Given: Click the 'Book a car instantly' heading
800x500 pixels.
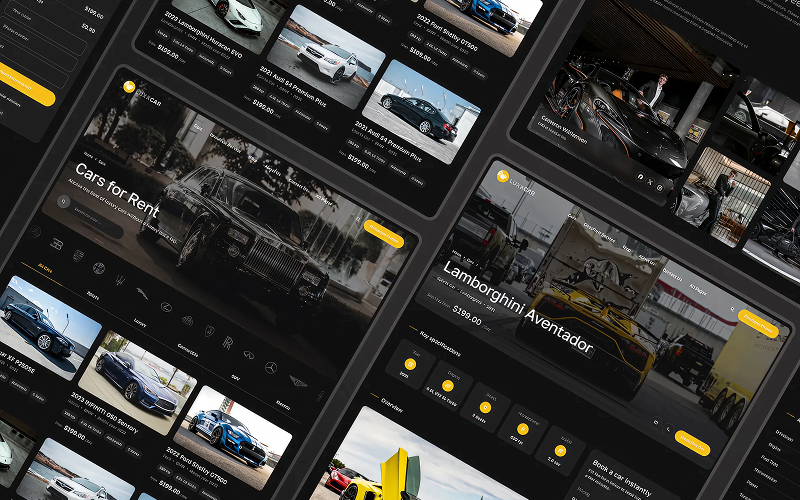Looking at the screenshot, I should (x=622, y=478).
